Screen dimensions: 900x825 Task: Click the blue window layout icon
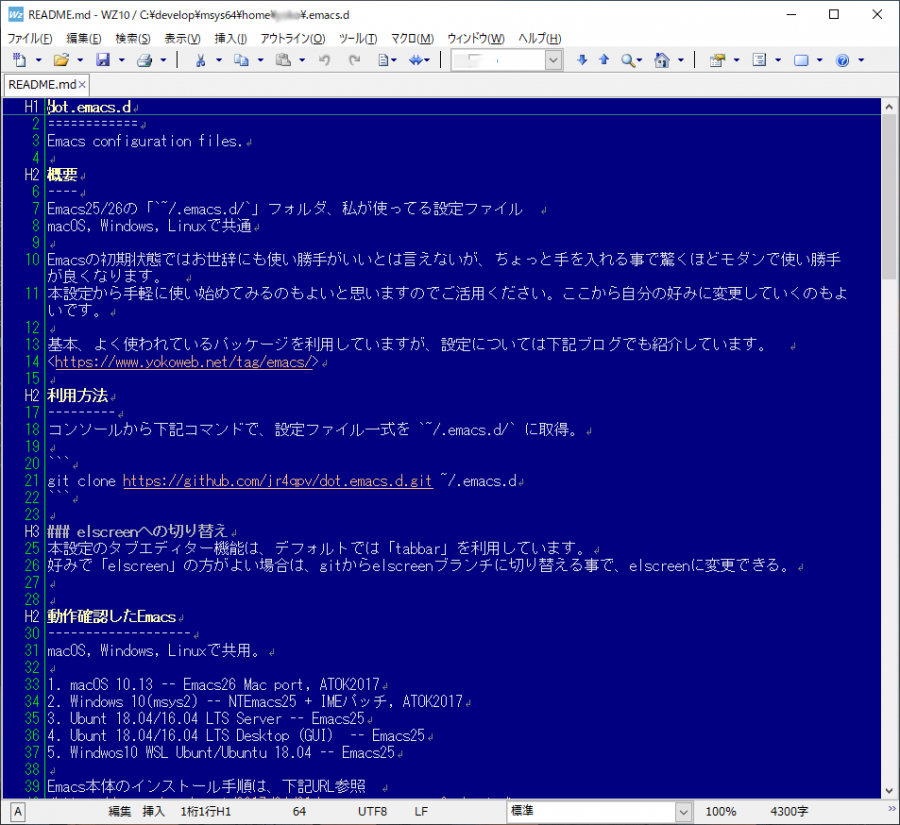[801, 60]
